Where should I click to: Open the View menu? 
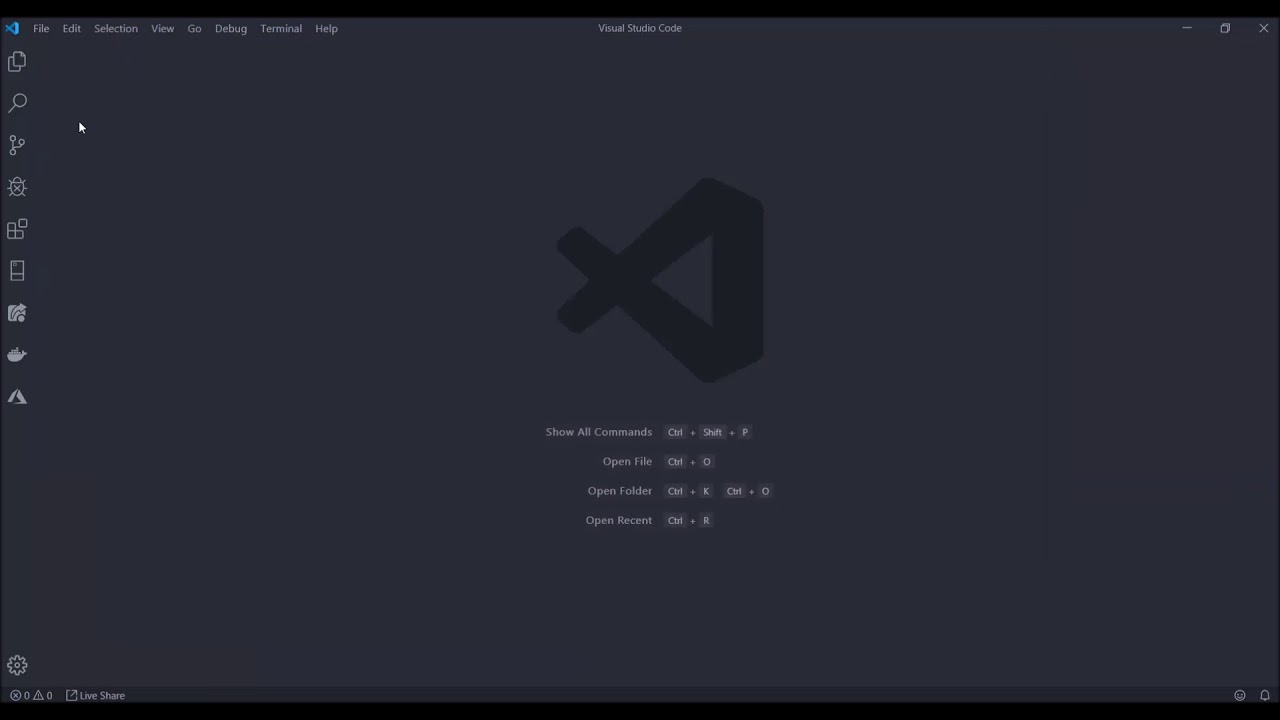163,28
